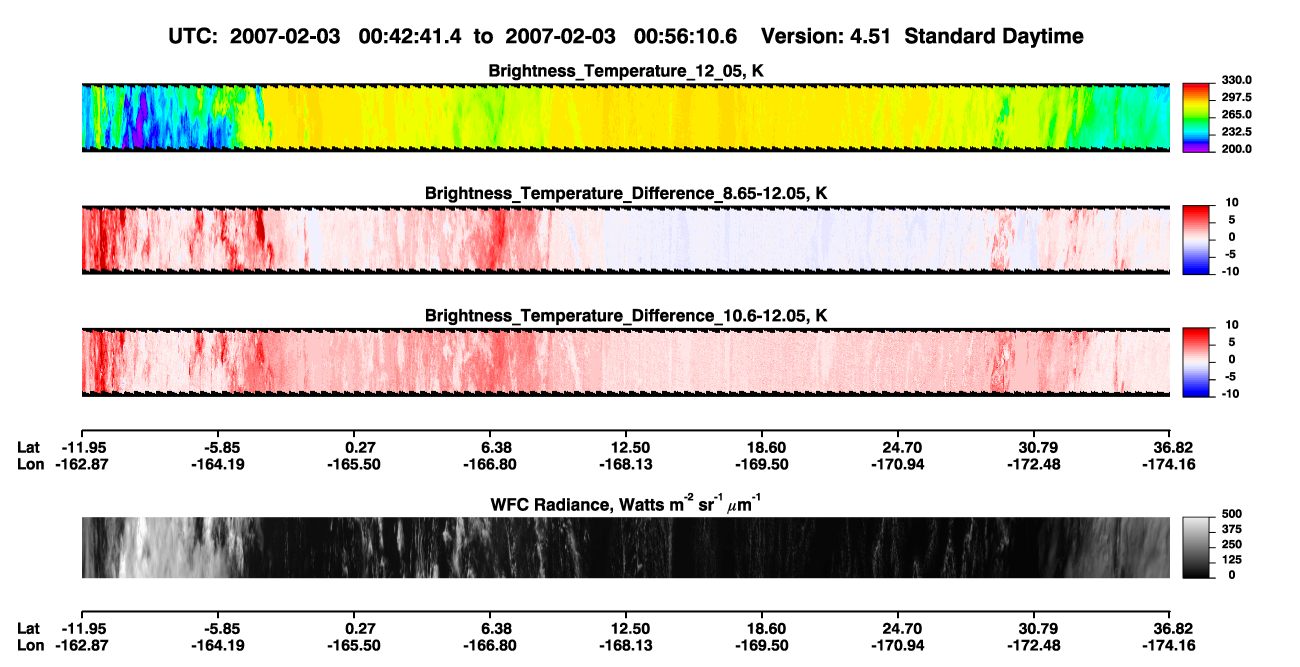Image resolution: width=1300 pixels, height=667 pixels.
Task: Click the UTC time range title text
Action: pos(454,36)
